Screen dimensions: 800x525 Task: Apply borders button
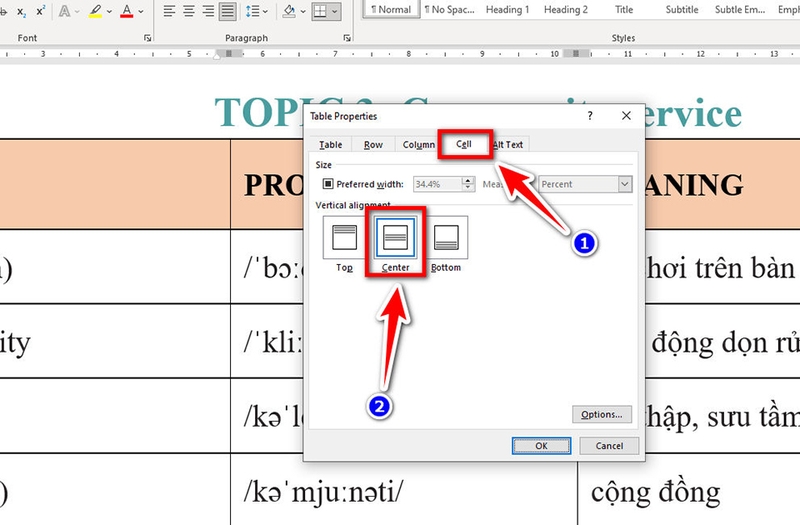pos(320,11)
